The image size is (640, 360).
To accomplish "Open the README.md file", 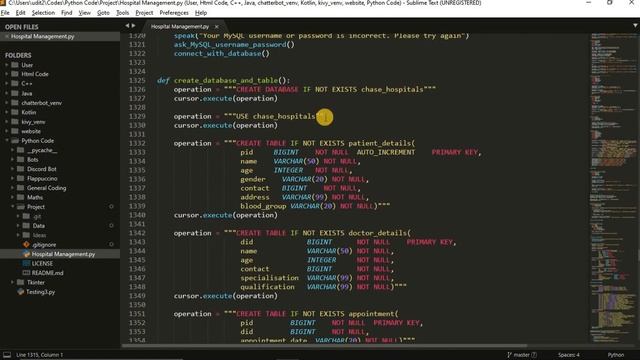I will click(x=47, y=273).
